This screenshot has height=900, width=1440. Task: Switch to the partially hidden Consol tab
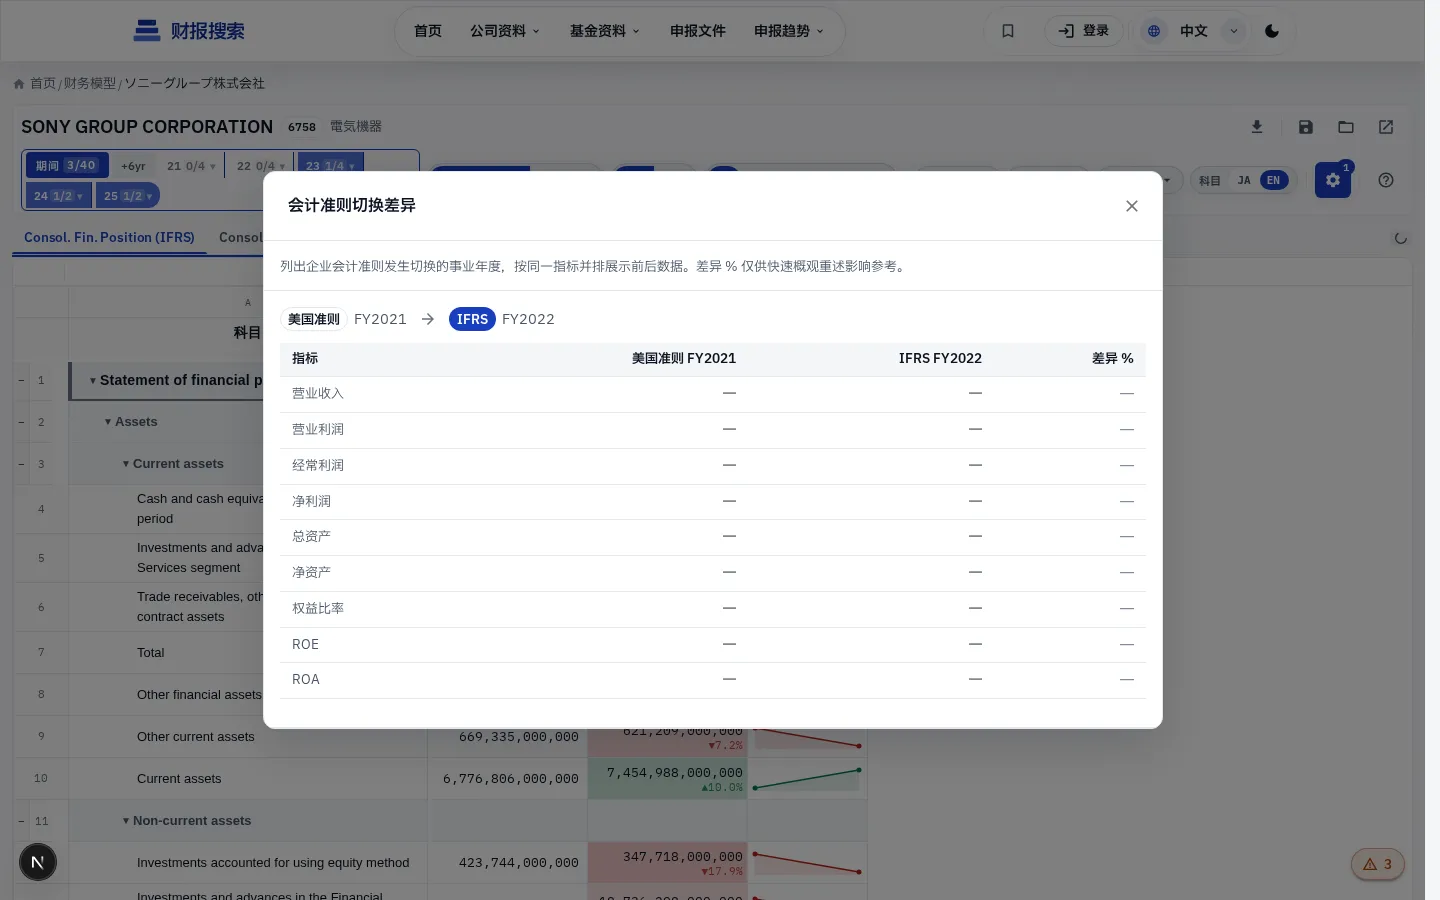pyautogui.click(x=240, y=238)
